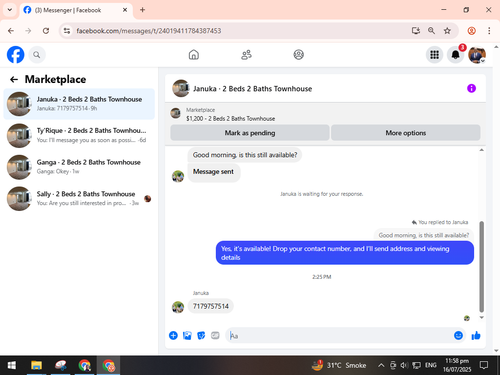Viewport: 500px width, 375px height.
Task: Open the account profile picture menu
Action: coord(477,55)
